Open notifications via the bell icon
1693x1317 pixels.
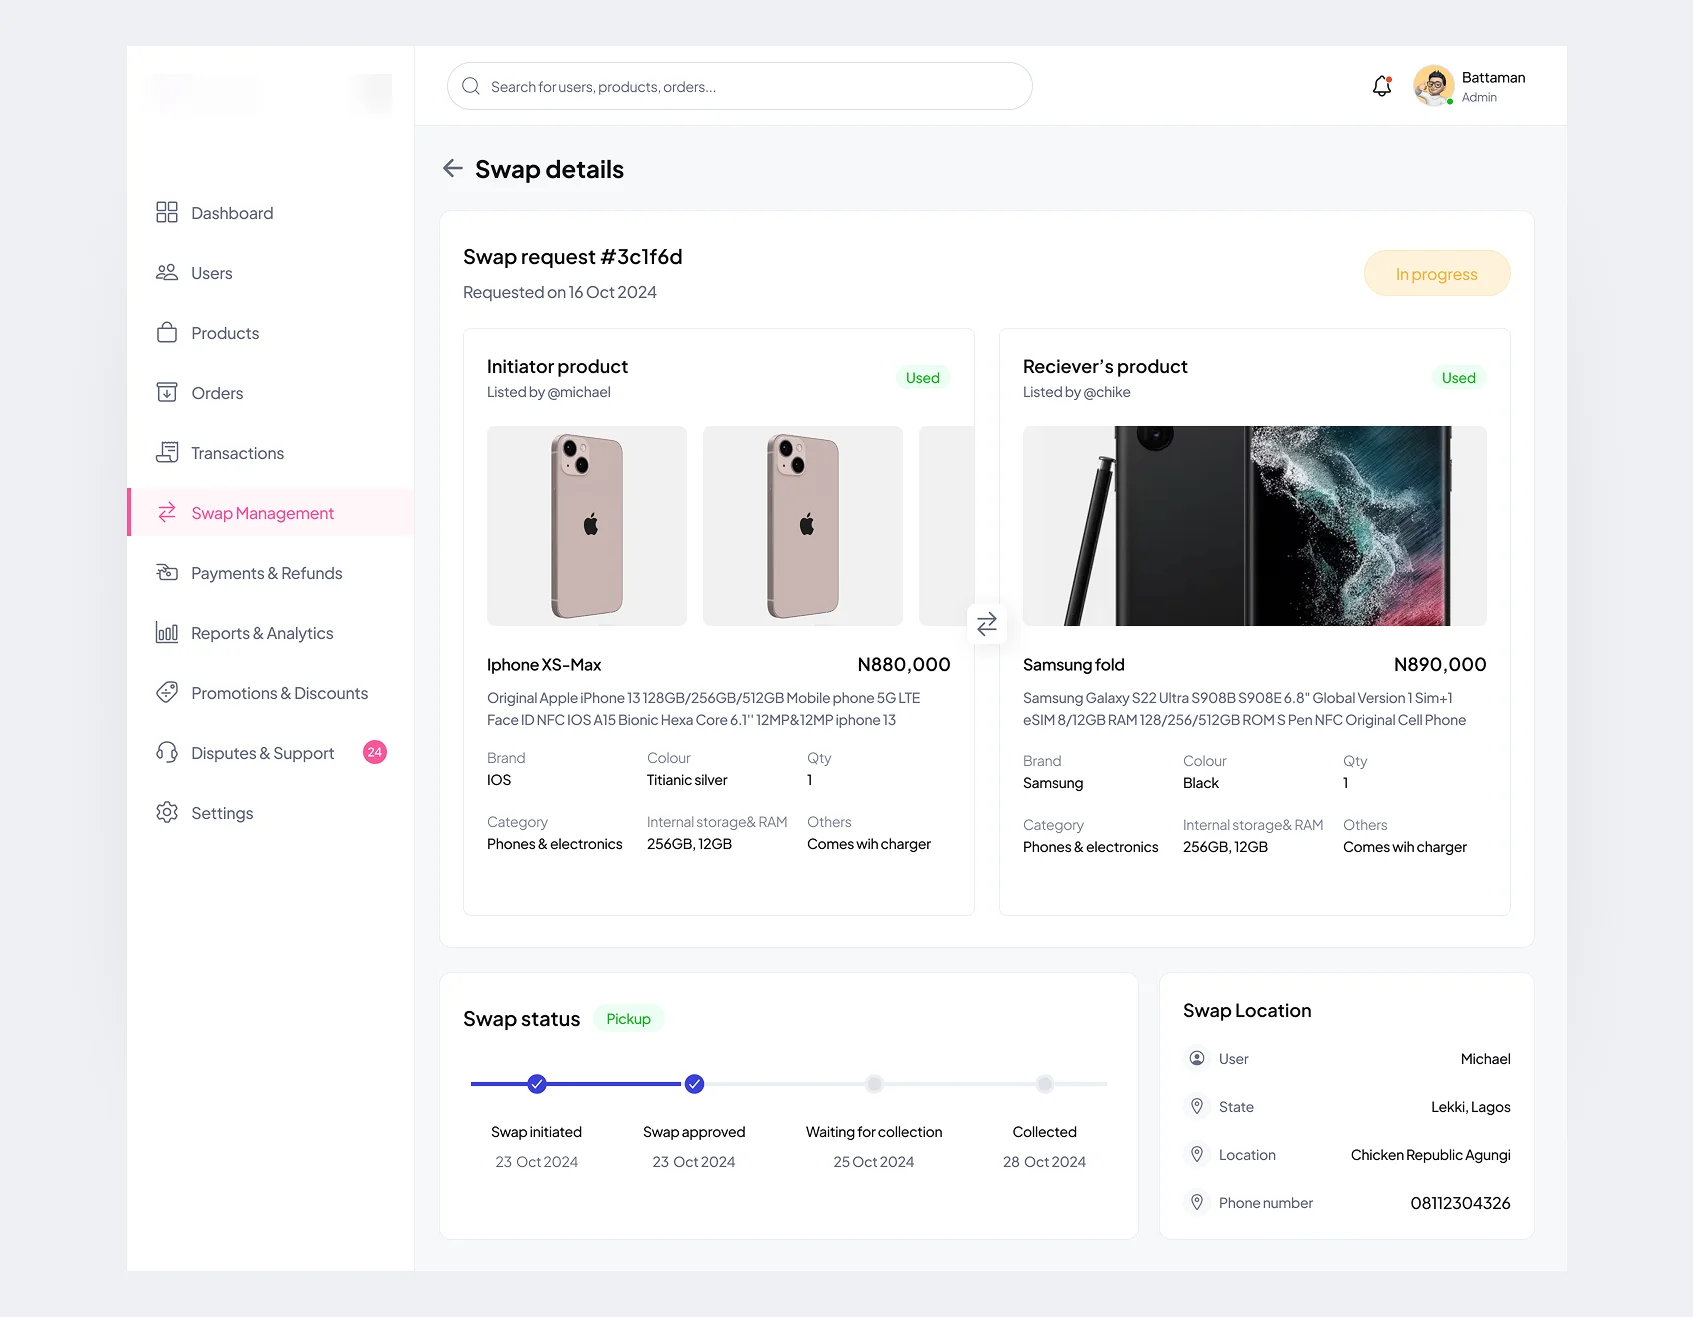click(x=1382, y=86)
